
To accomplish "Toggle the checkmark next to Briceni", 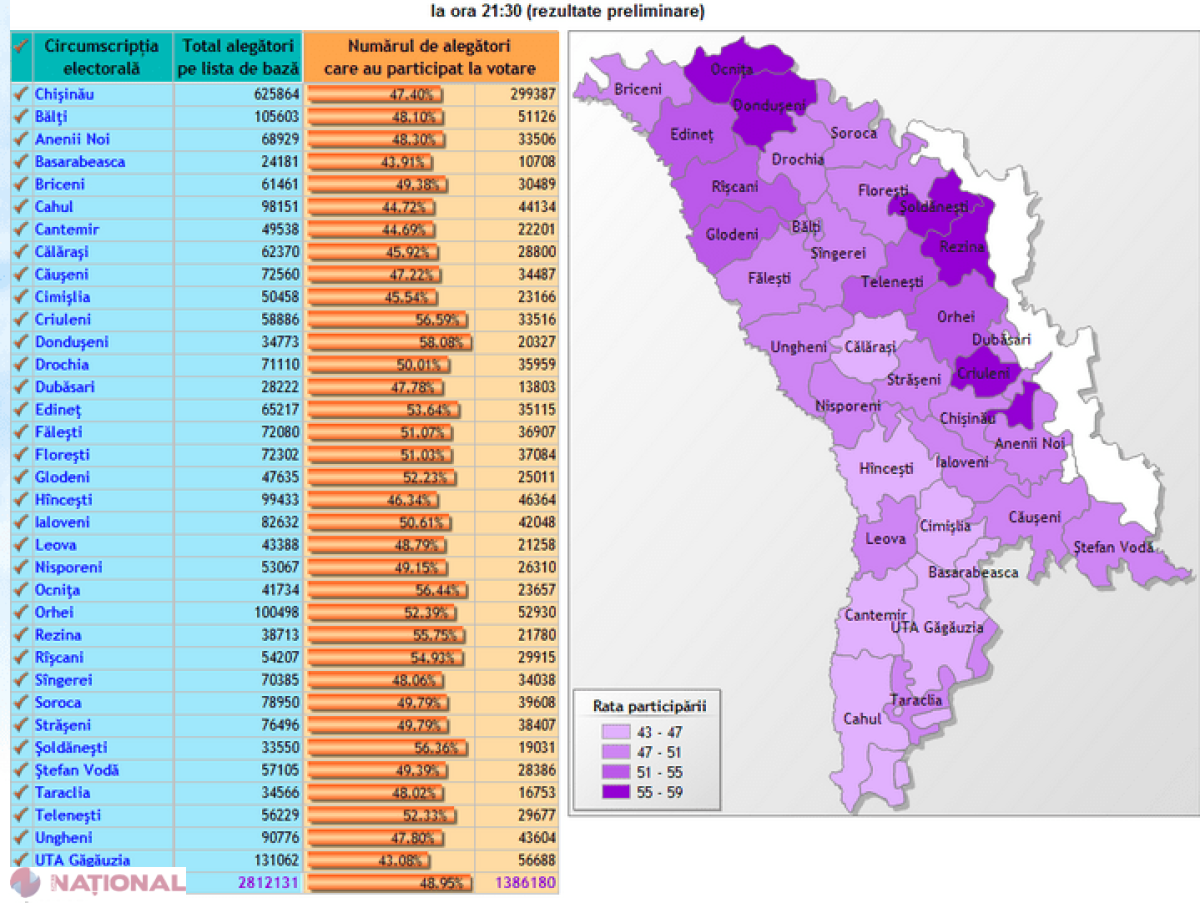I will pyautogui.click(x=21, y=184).
